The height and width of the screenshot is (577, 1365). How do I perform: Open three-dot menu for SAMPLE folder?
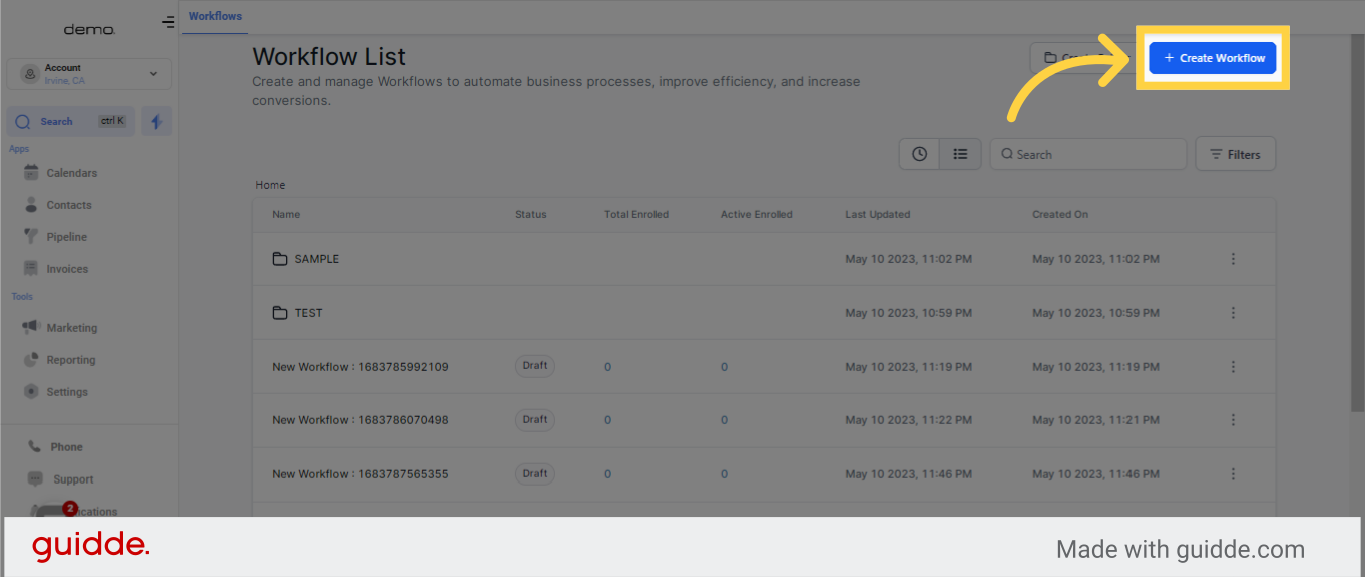point(1233,259)
